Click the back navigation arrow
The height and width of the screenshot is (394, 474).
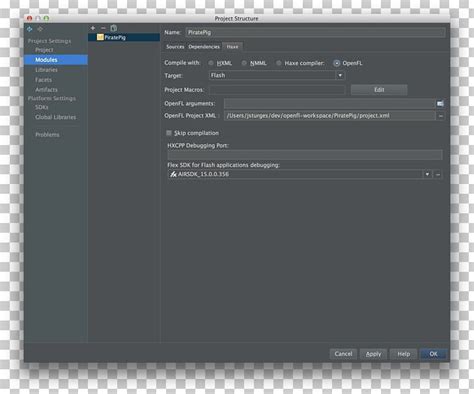click(30, 29)
